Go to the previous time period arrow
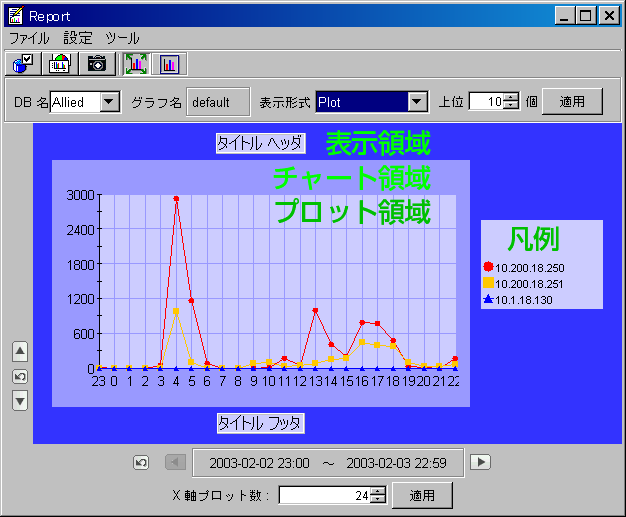This screenshot has width=626, height=517. 175,462
